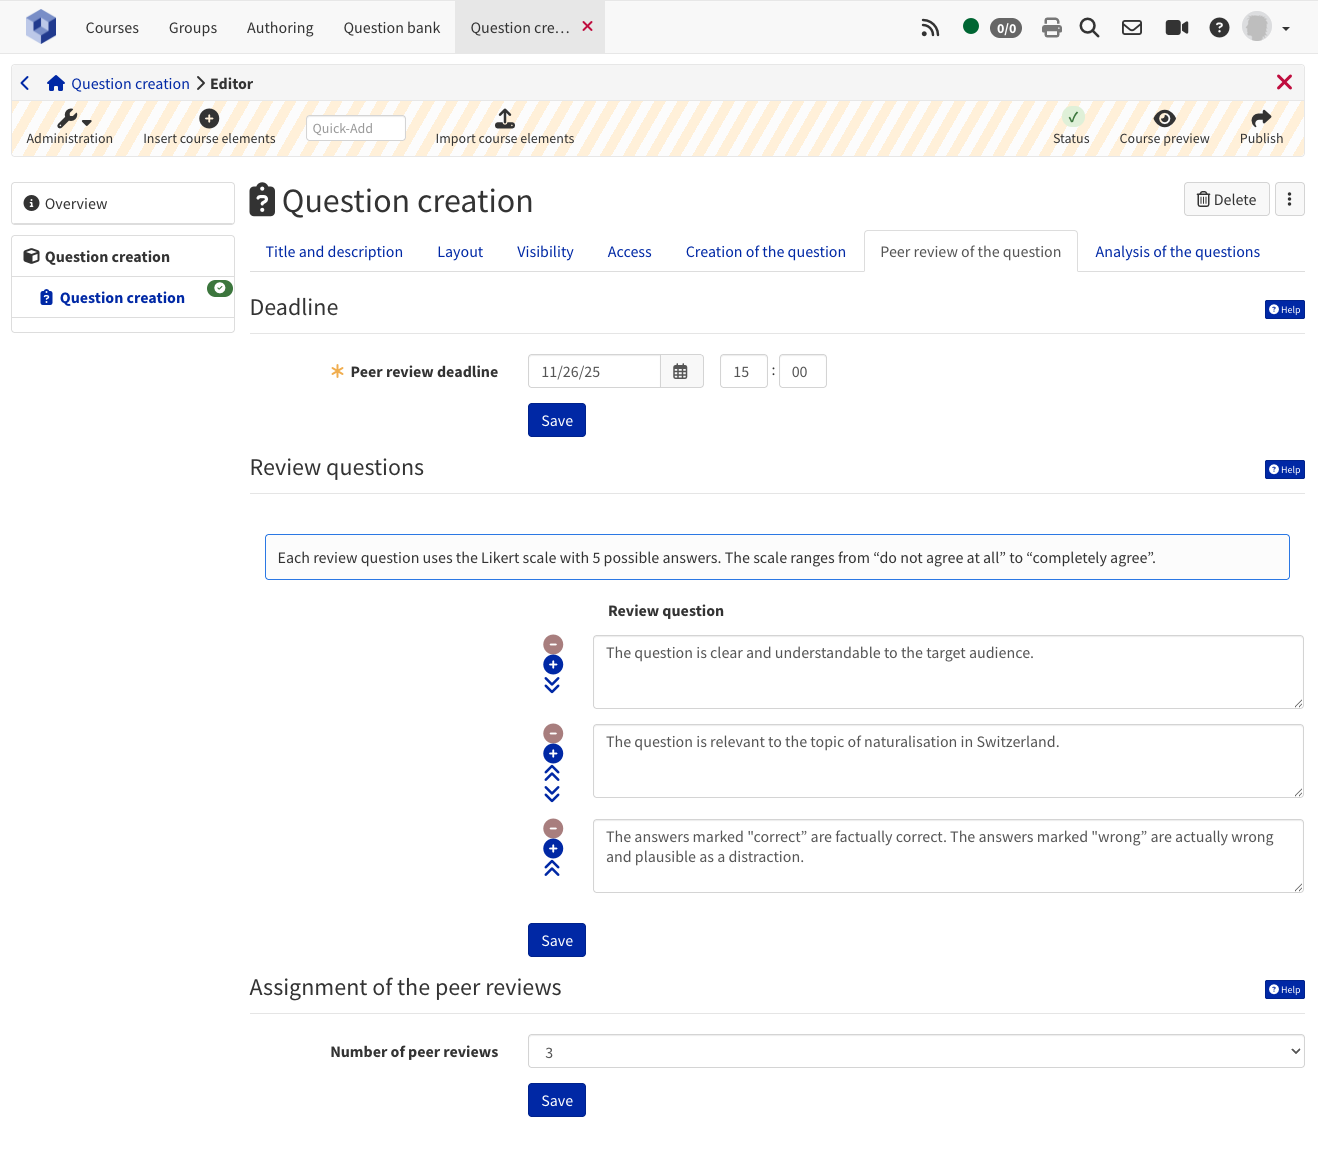Switch to Creation of the question tab
Screen dimensions: 1318x1151
(x=765, y=252)
